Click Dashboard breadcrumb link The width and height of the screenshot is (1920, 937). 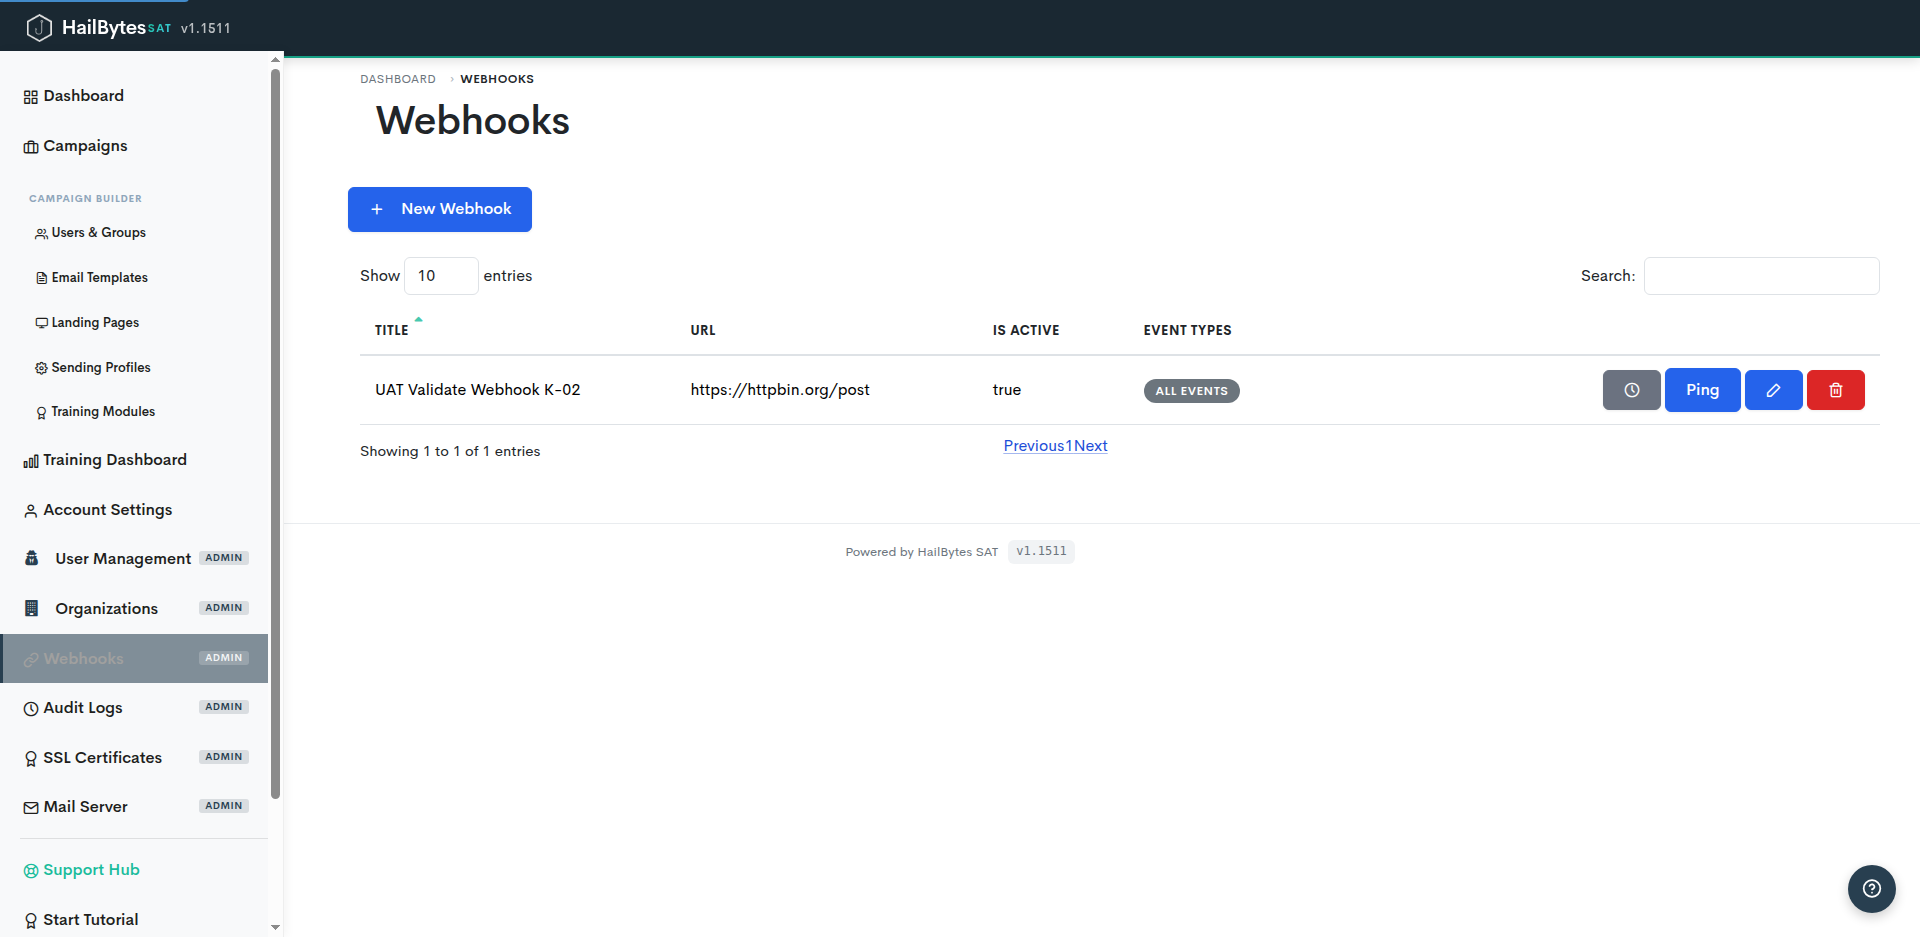398,79
